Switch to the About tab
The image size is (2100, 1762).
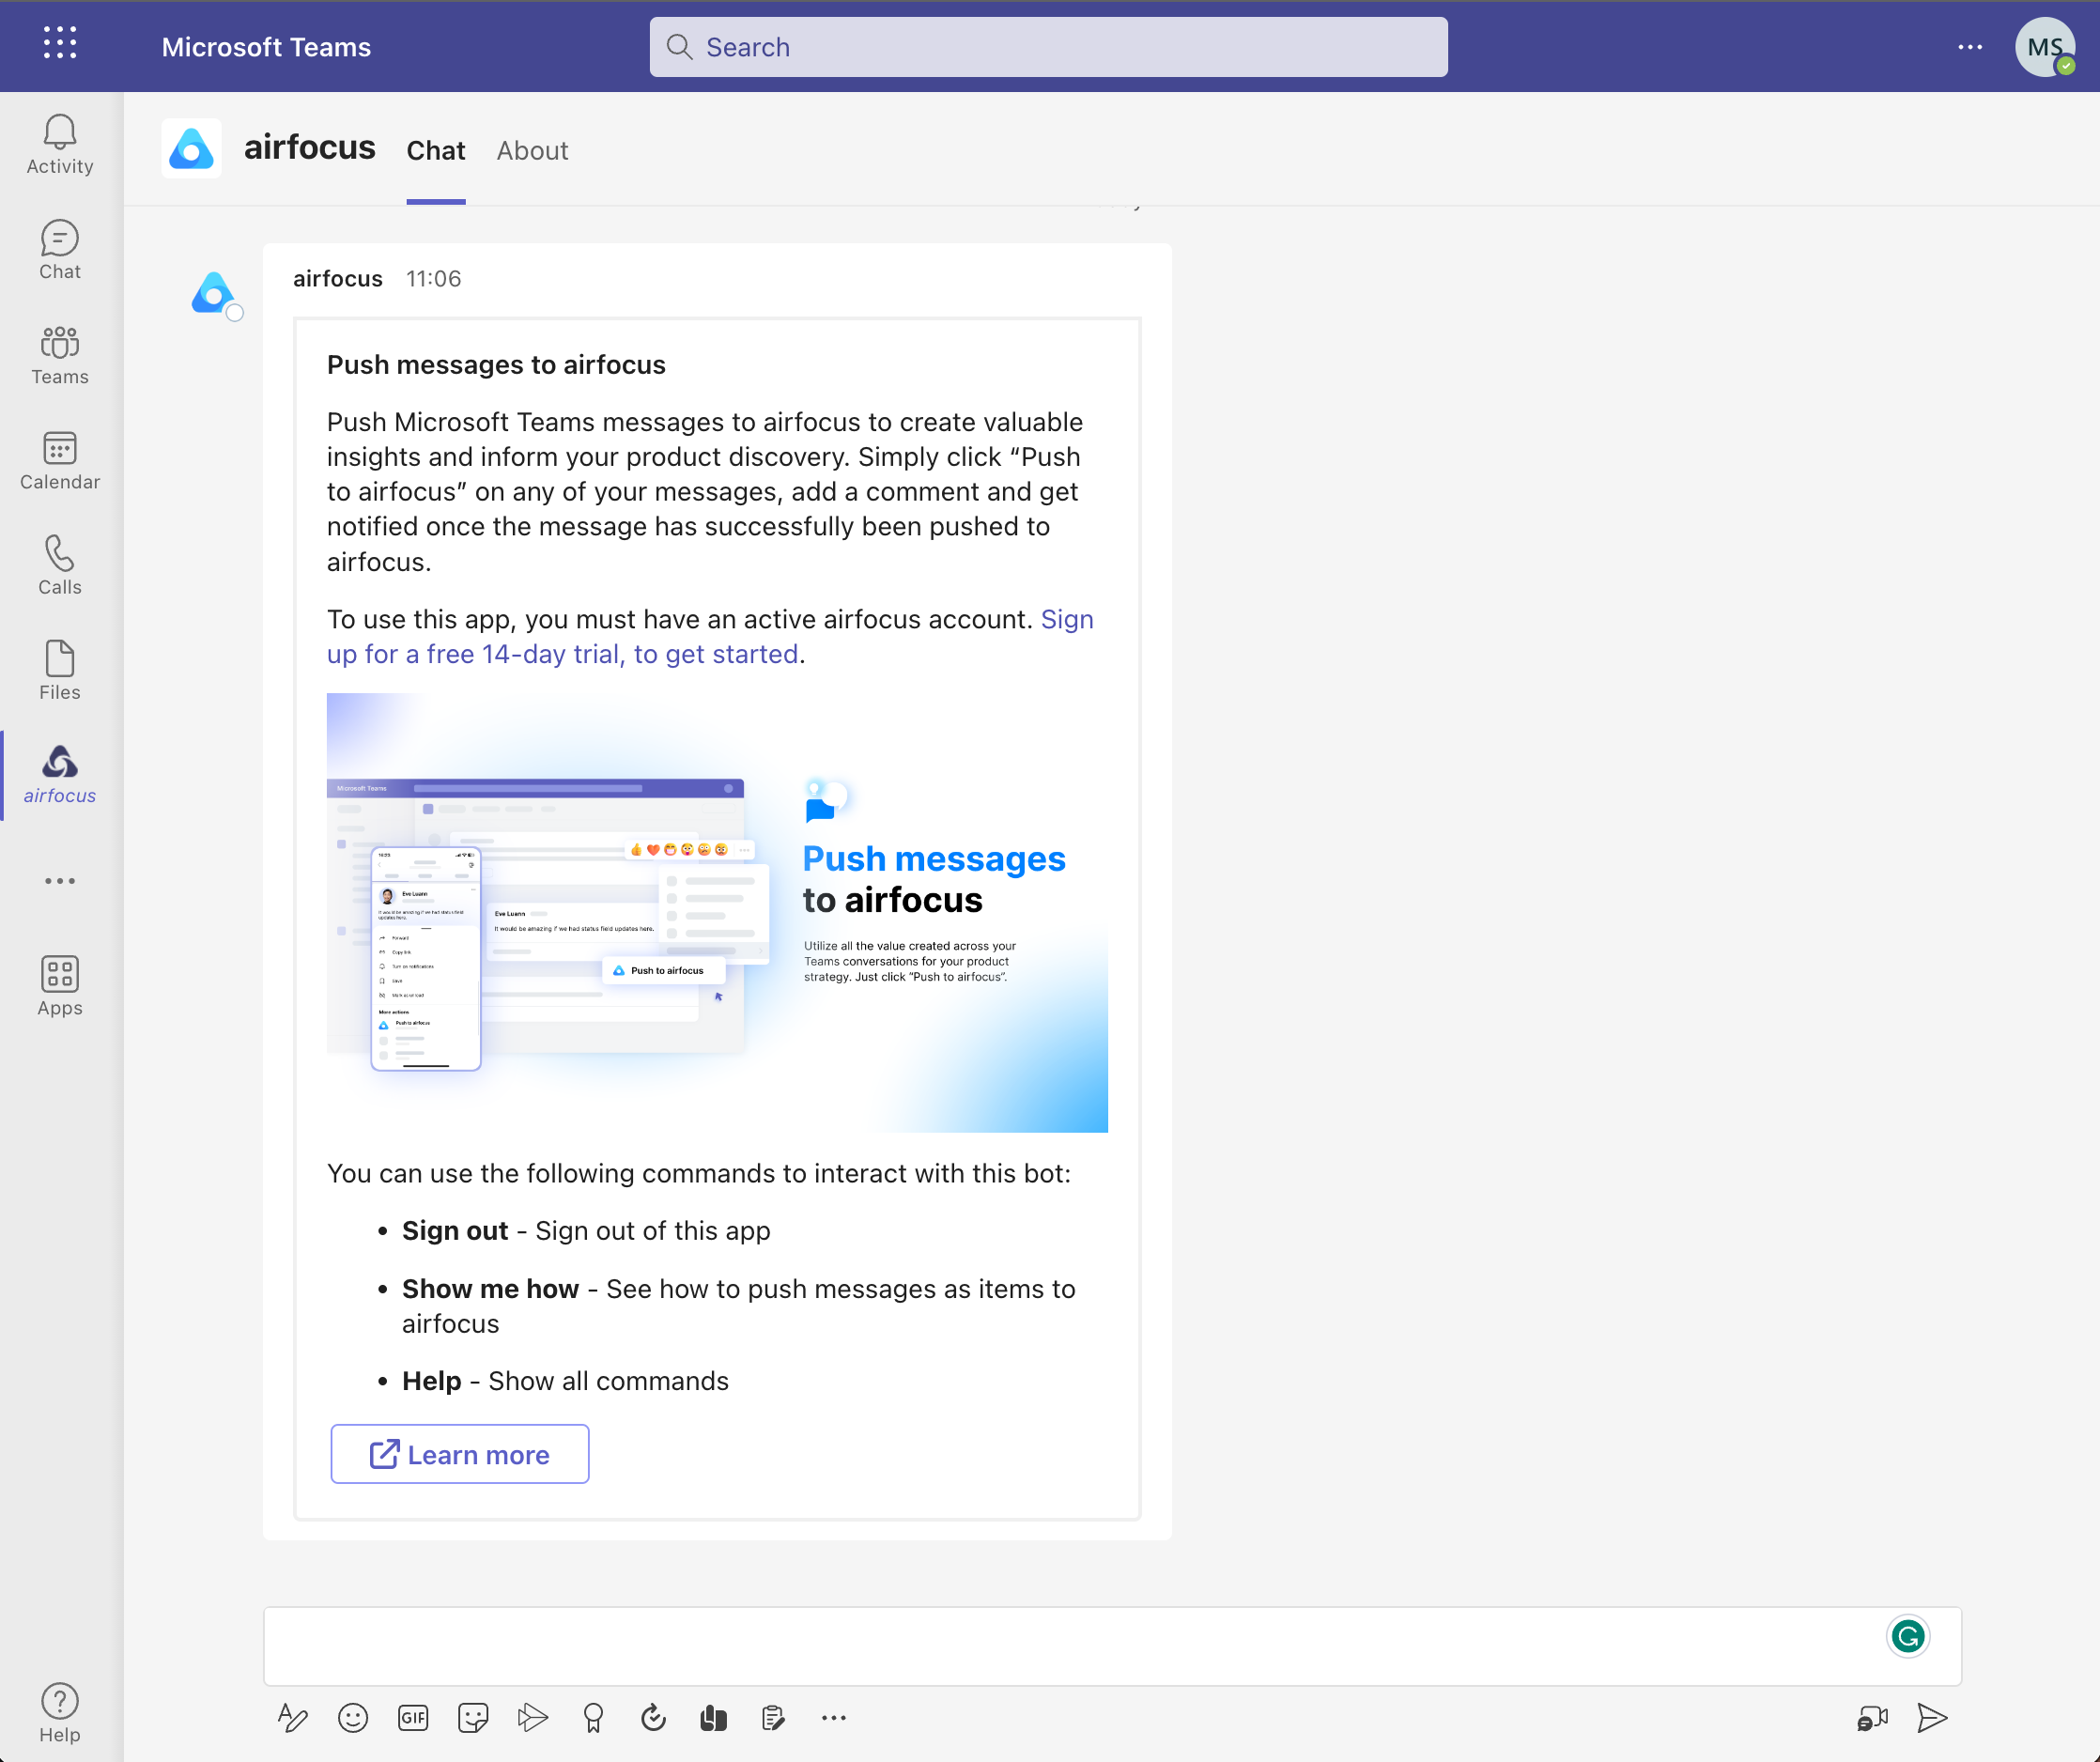[x=533, y=150]
